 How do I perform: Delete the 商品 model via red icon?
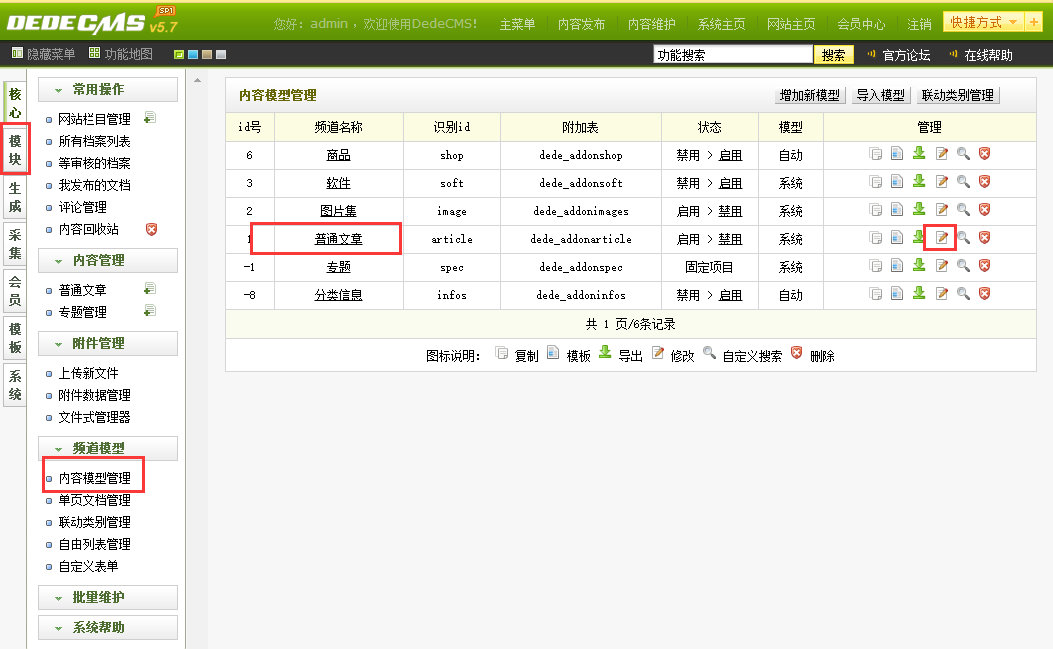[x=985, y=154]
